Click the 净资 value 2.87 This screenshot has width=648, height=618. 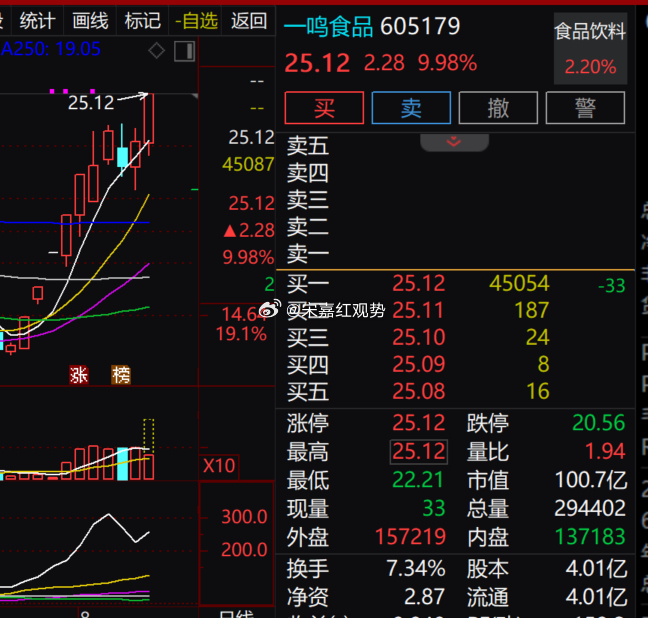point(424,597)
